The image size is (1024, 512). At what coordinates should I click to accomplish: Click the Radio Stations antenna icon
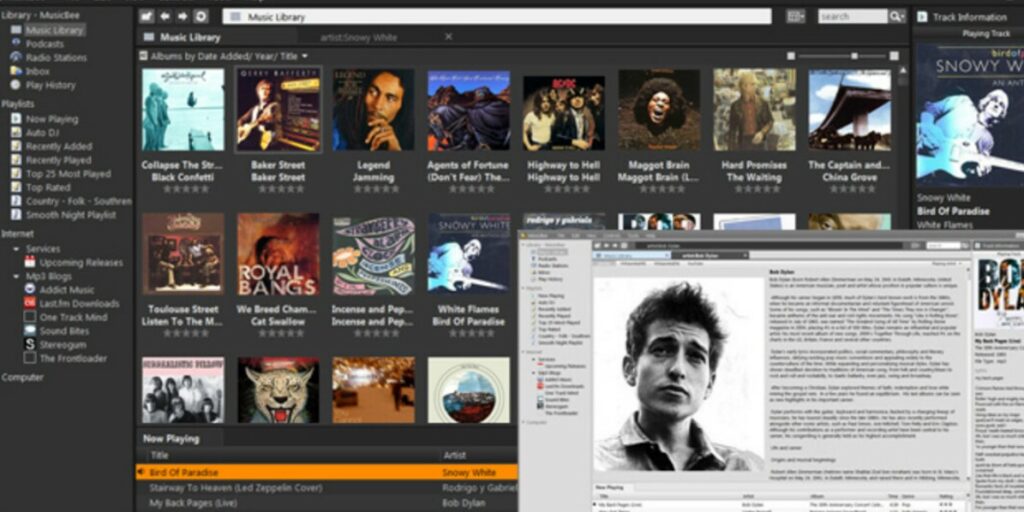[16, 57]
